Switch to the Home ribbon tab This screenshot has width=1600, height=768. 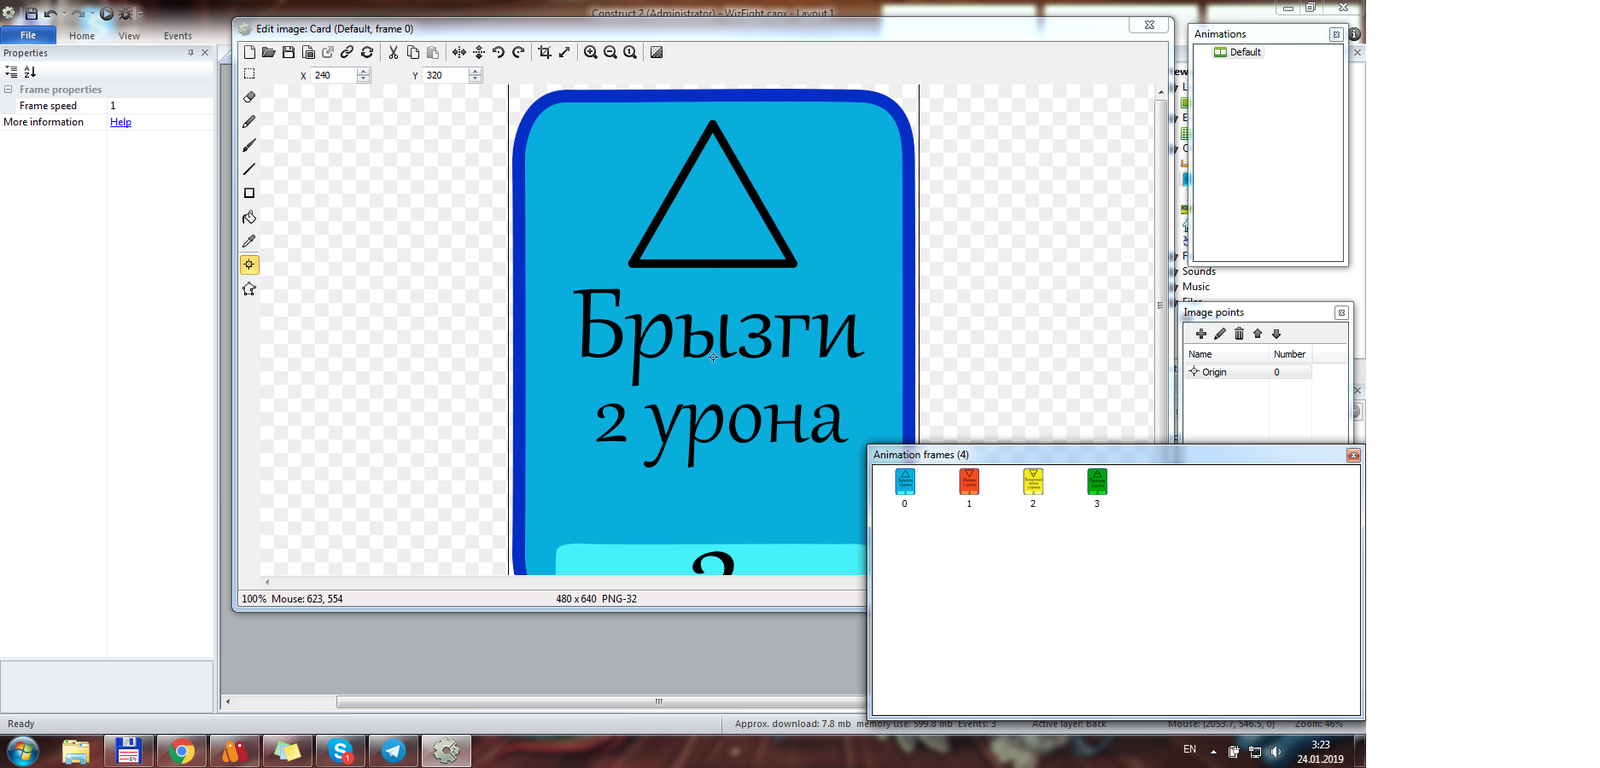(82, 36)
